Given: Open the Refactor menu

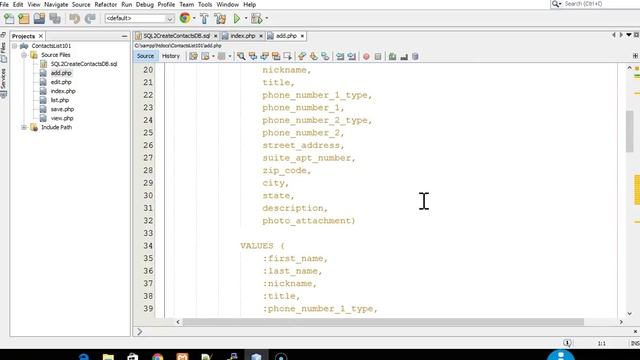Looking at the screenshot, I should (106, 4).
